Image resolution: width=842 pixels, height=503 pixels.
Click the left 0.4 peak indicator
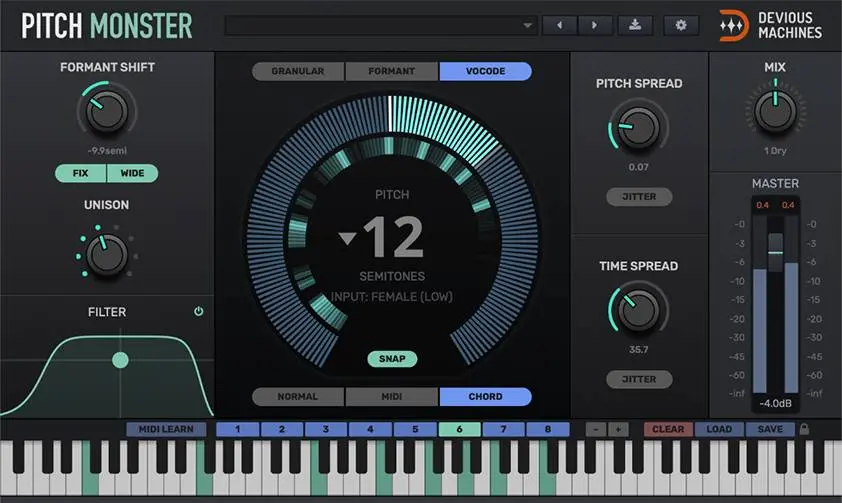click(x=763, y=205)
